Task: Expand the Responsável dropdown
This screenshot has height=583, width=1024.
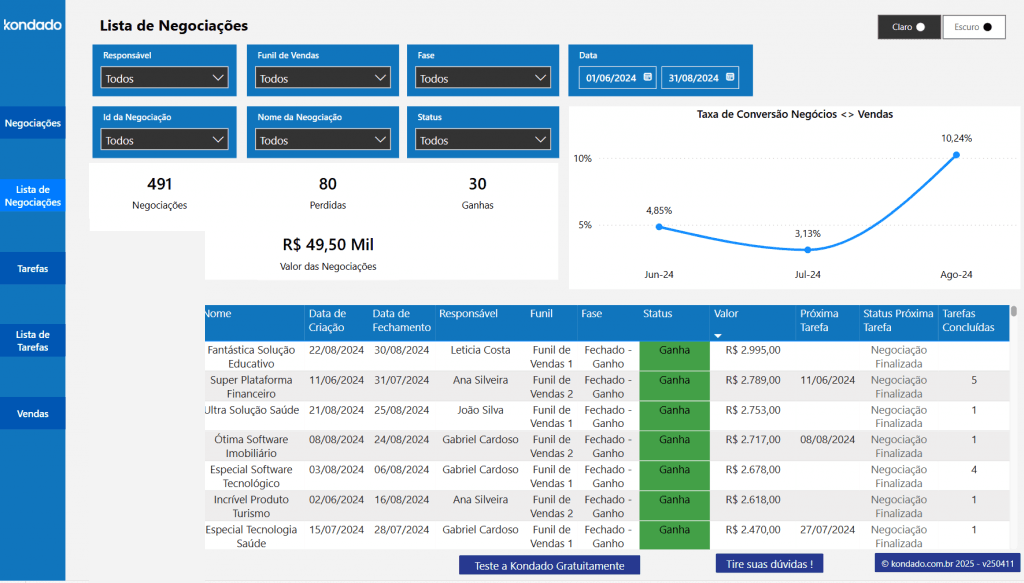Action: [164, 78]
